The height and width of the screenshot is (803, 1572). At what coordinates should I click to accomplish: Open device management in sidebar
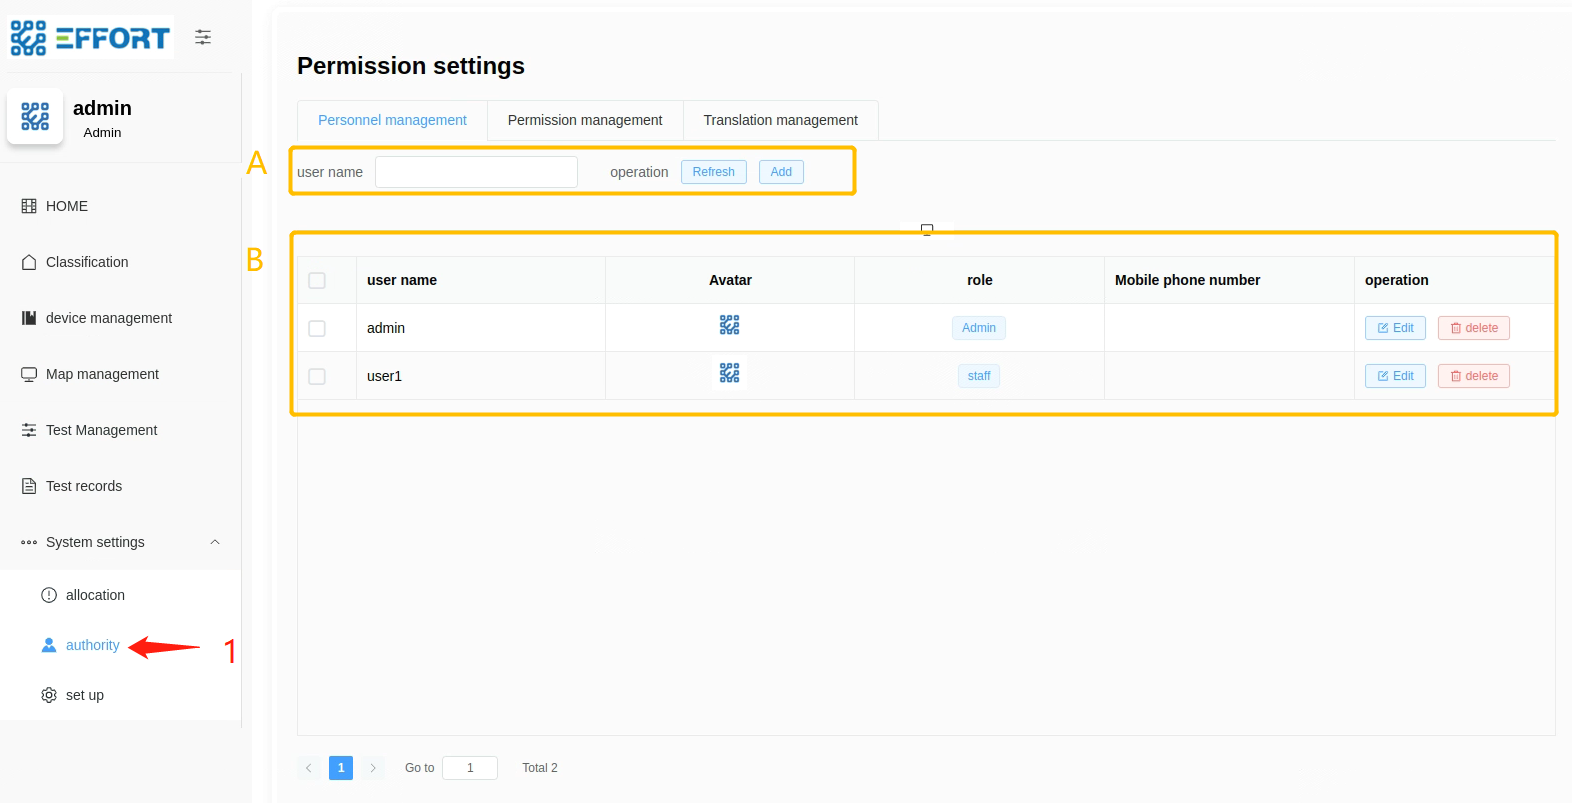point(109,318)
